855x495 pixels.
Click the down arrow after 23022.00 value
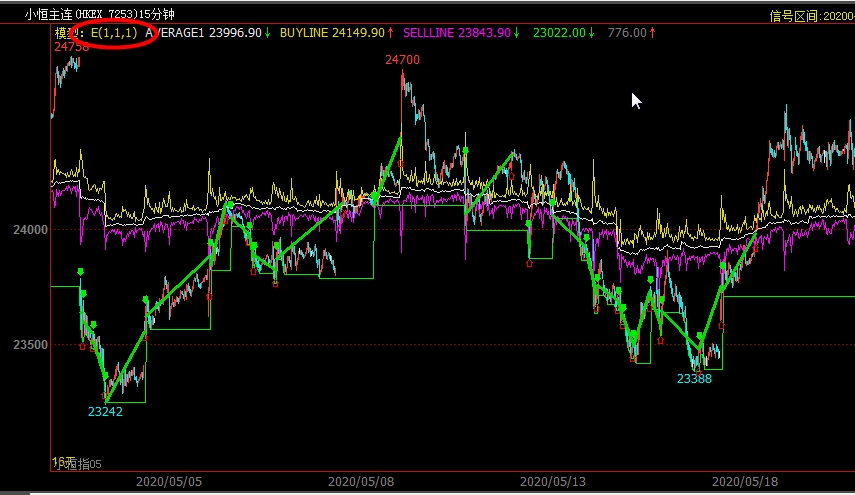pos(591,33)
